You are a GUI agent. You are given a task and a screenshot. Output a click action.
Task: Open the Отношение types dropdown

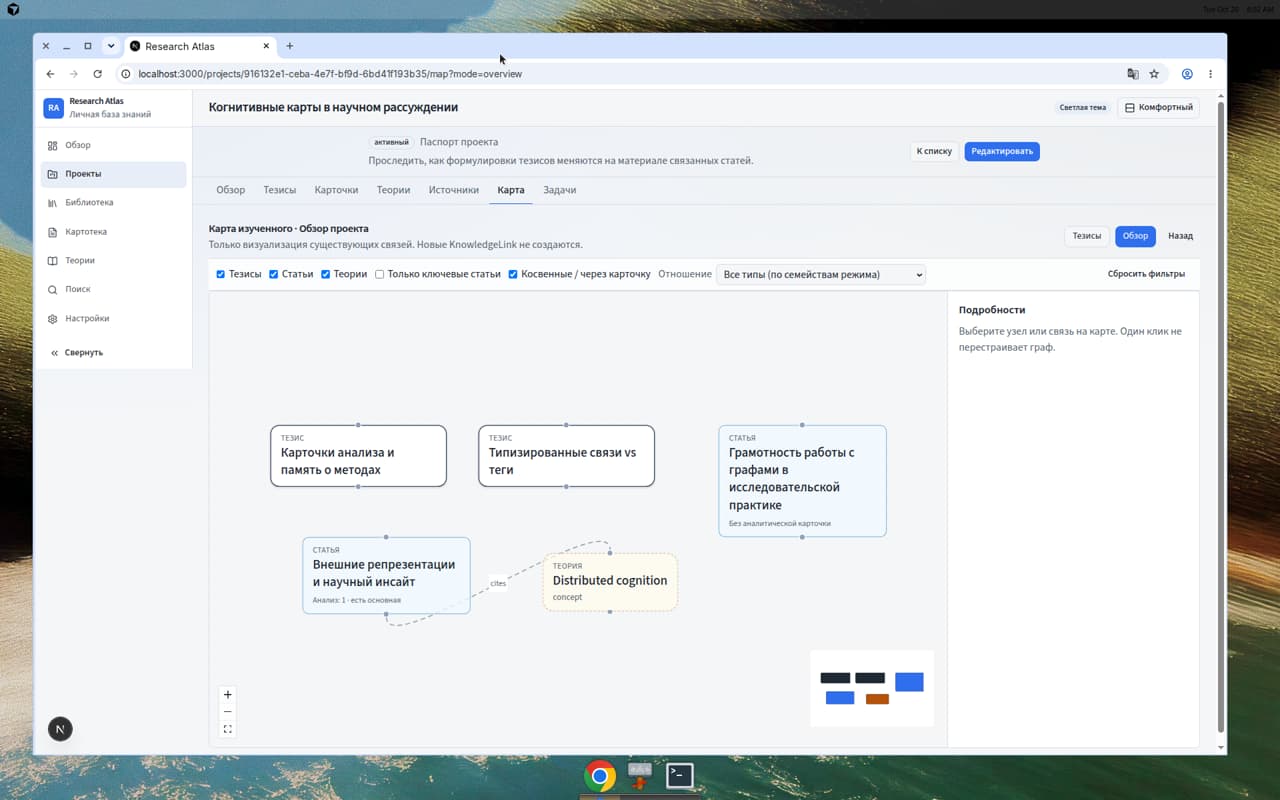[821, 274]
